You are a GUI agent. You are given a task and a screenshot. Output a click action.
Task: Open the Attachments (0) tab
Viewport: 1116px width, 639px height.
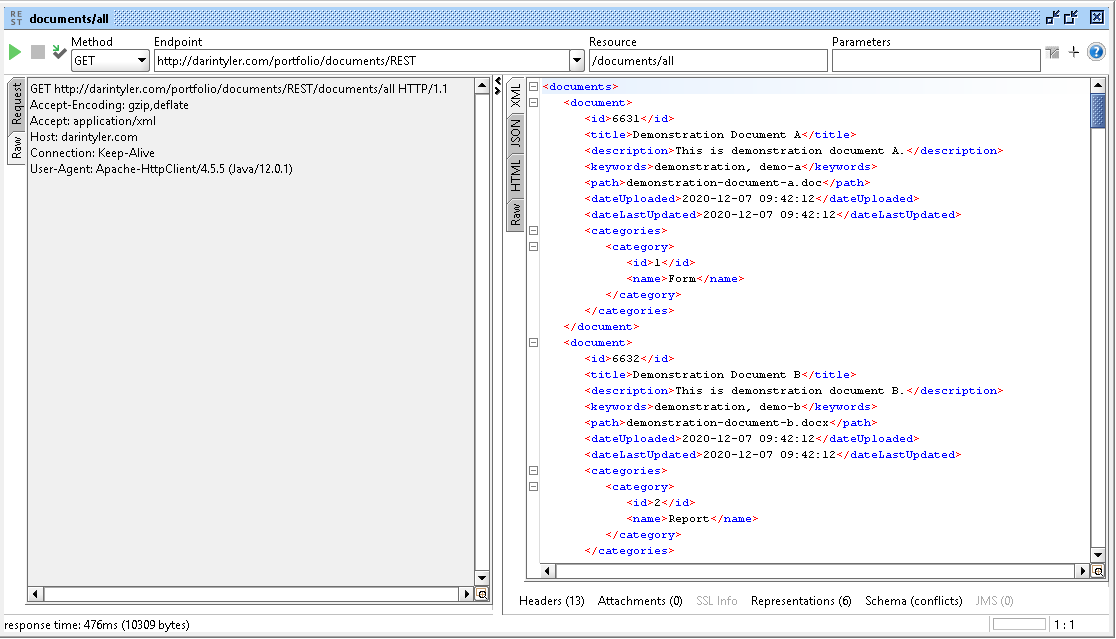pos(640,601)
